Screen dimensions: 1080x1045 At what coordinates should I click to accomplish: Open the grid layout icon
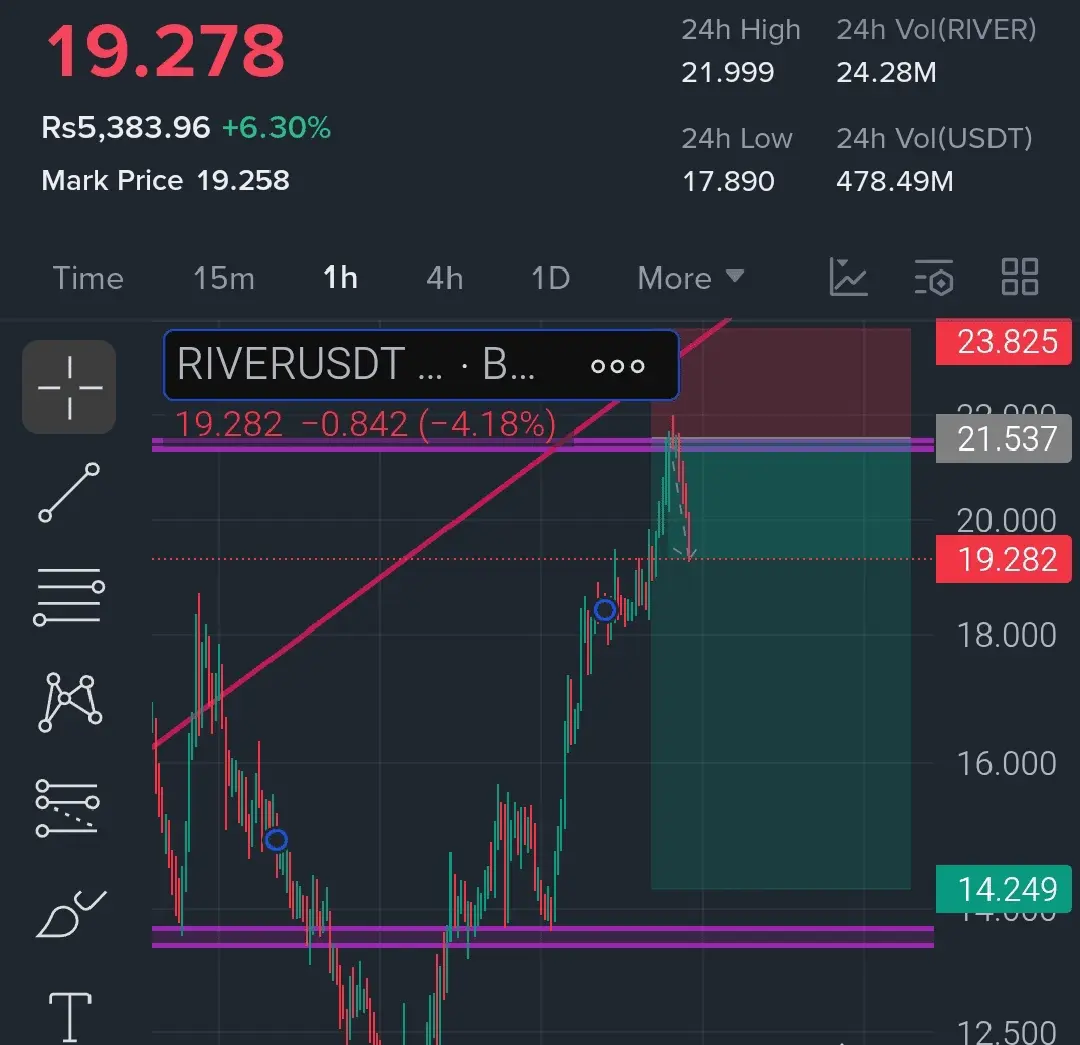pyautogui.click(x=1019, y=277)
